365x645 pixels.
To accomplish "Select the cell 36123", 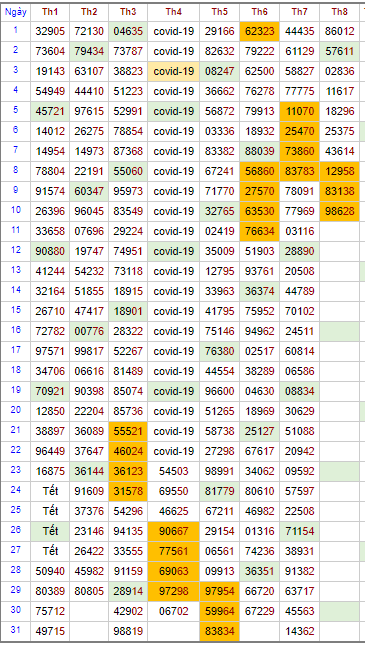I will [128, 470].
